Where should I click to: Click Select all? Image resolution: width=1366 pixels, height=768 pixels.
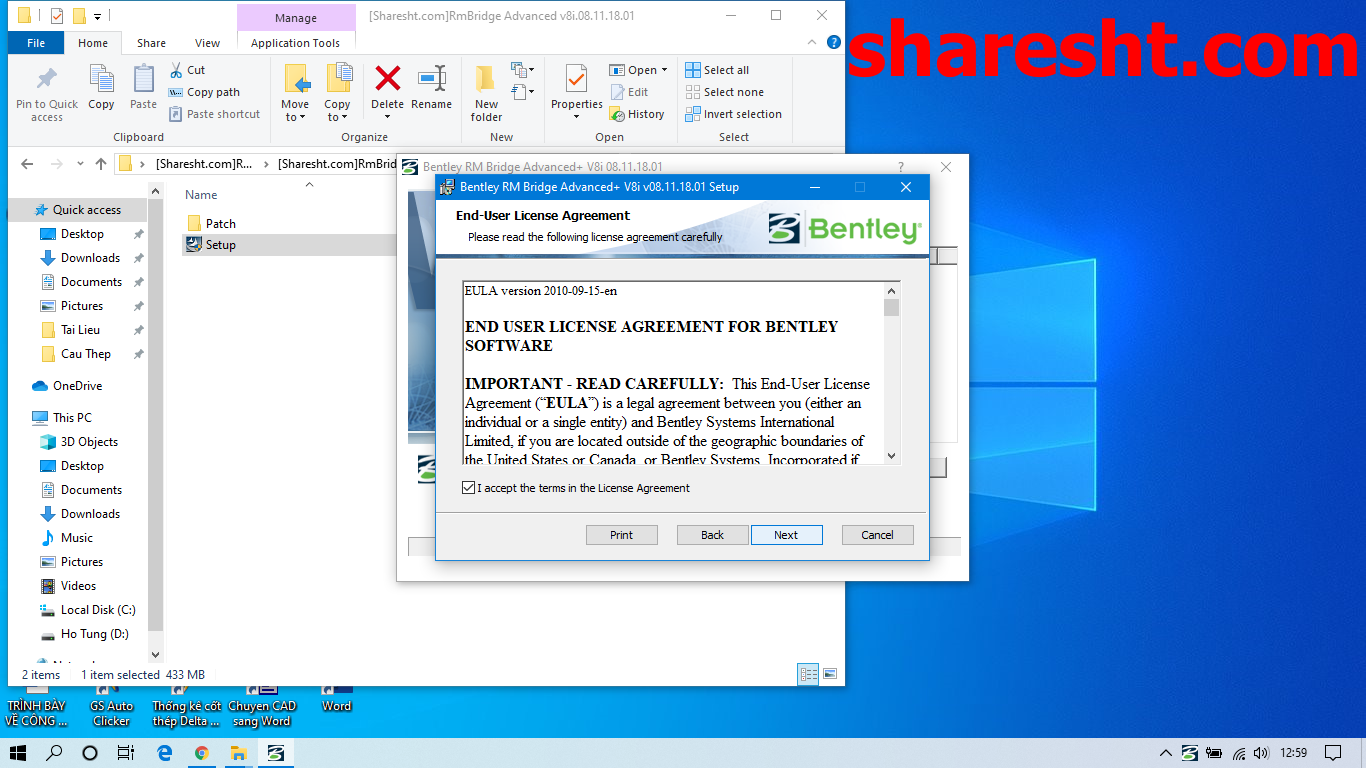click(717, 70)
